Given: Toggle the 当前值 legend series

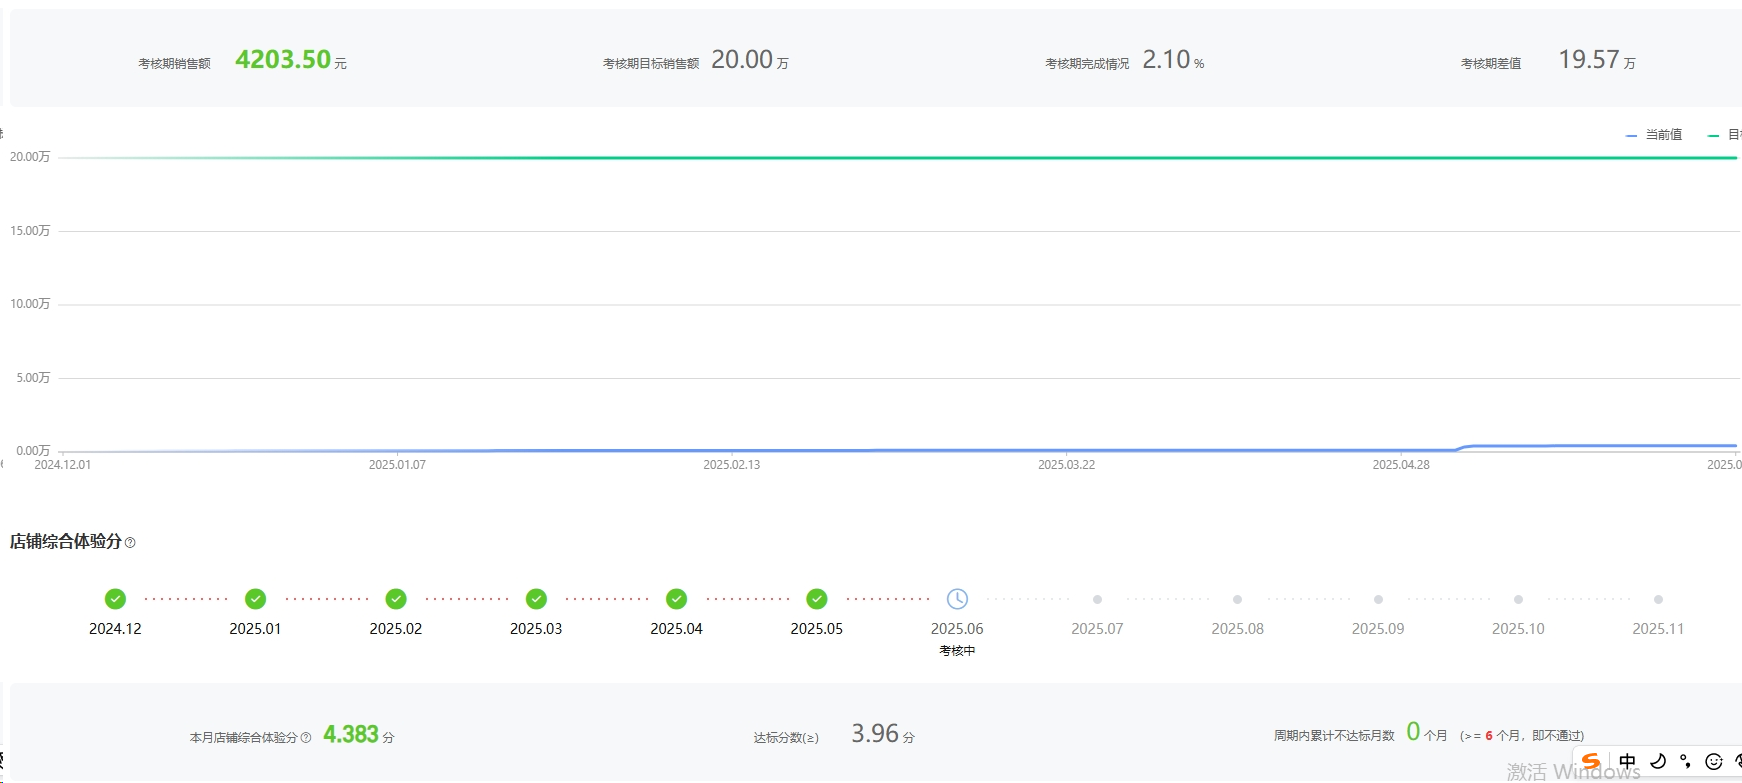Looking at the screenshot, I should (1655, 135).
